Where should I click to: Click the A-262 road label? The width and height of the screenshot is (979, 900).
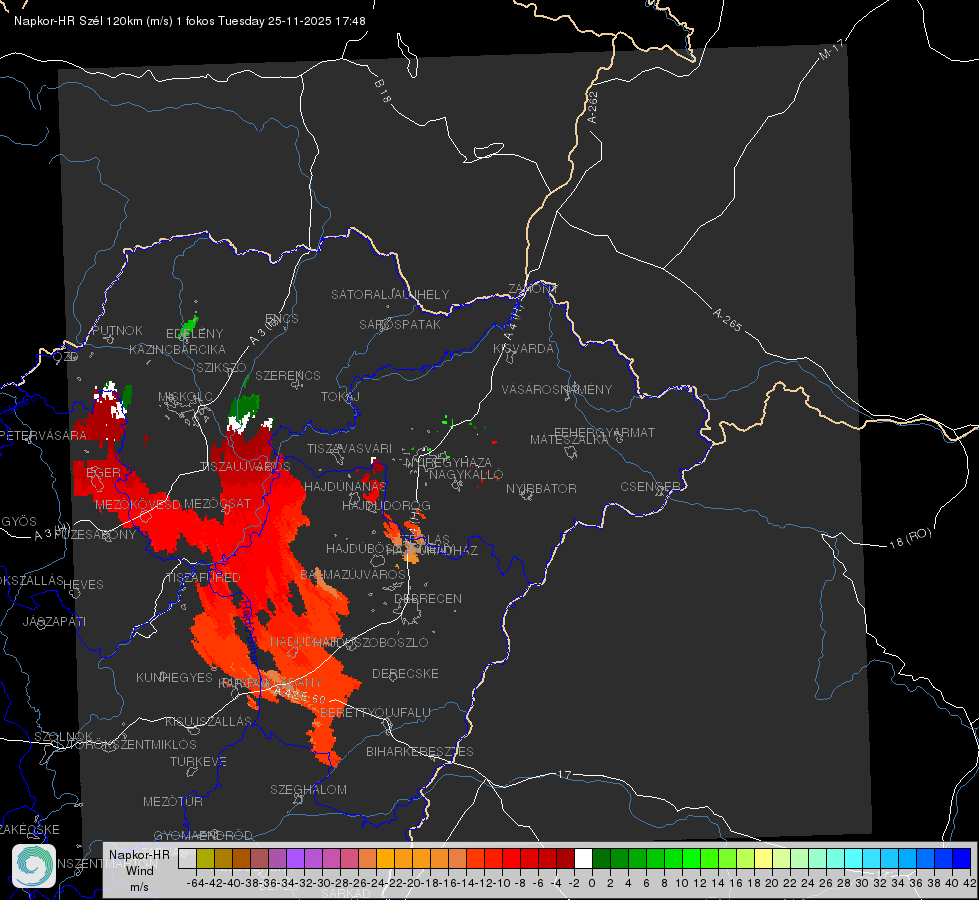(x=593, y=107)
